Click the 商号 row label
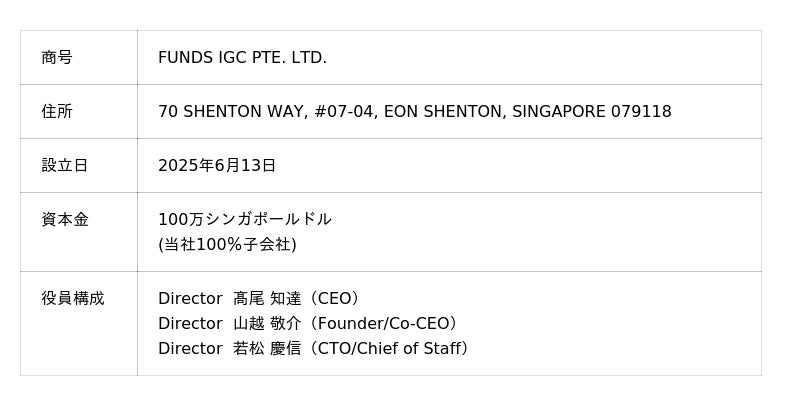800x406 pixels. point(57,58)
